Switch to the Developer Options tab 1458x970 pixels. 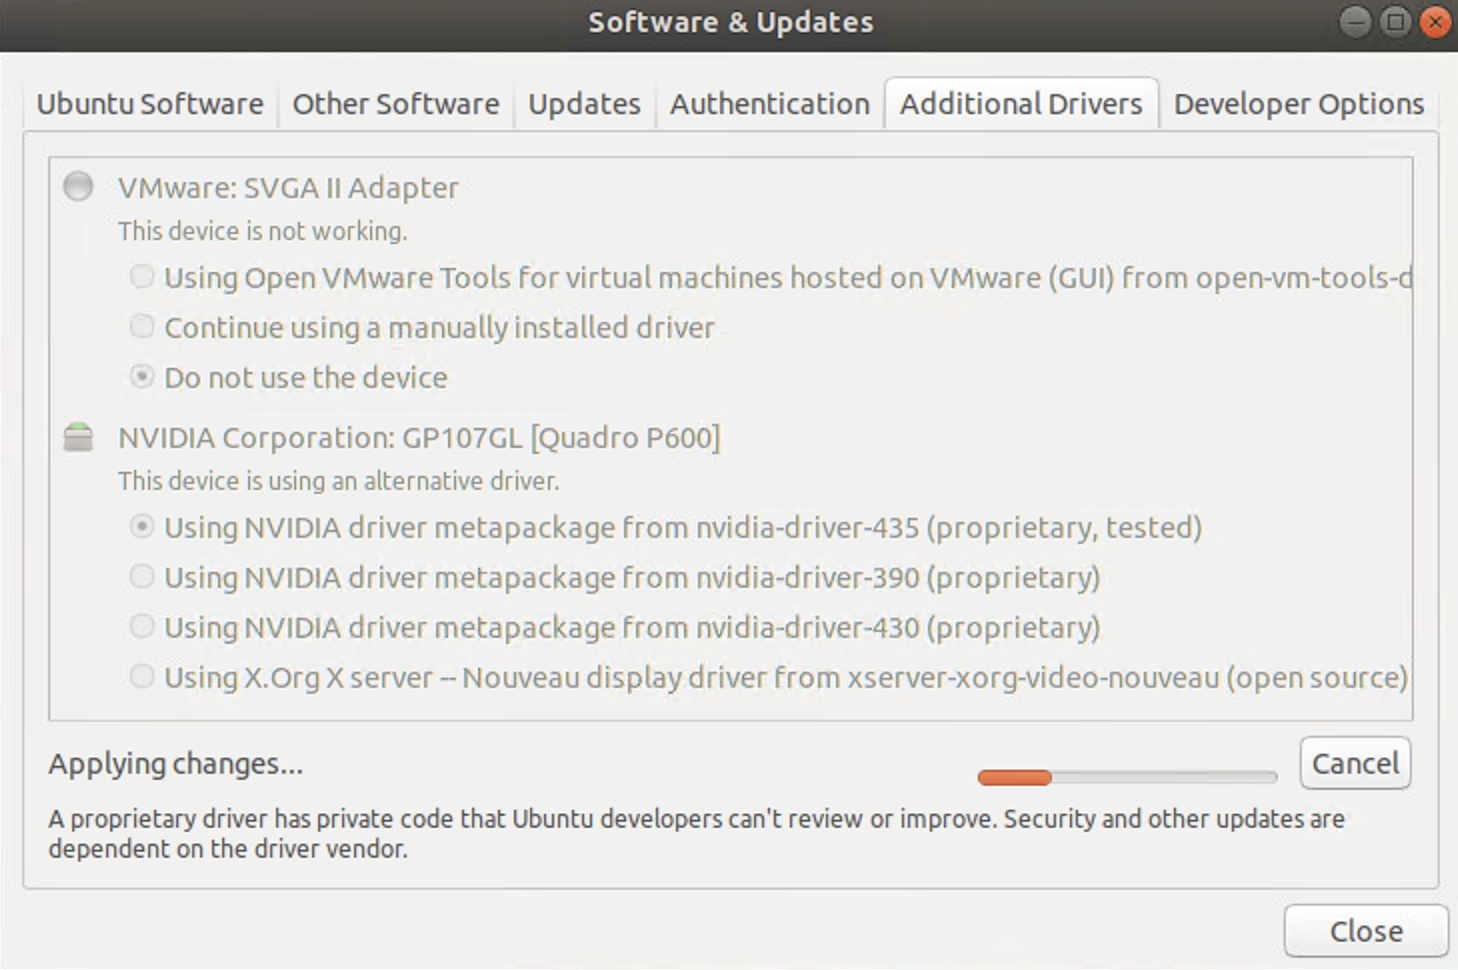point(1298,104)
